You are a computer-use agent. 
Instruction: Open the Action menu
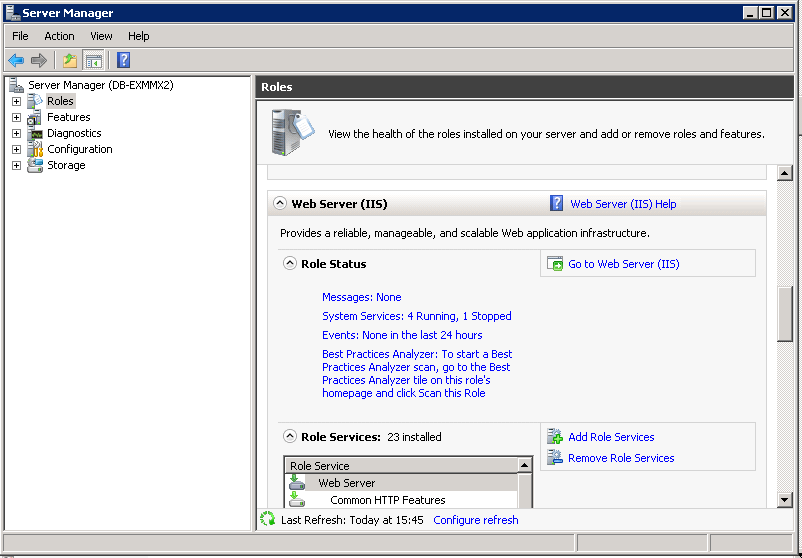tap(59, 36)
